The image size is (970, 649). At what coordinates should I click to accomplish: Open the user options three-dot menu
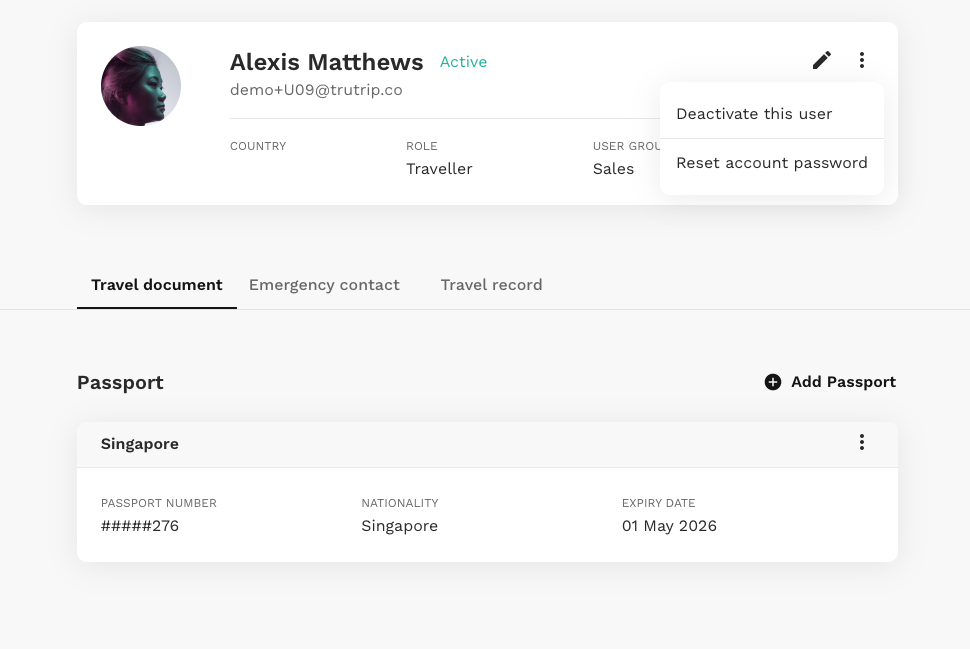click(862, 60)
